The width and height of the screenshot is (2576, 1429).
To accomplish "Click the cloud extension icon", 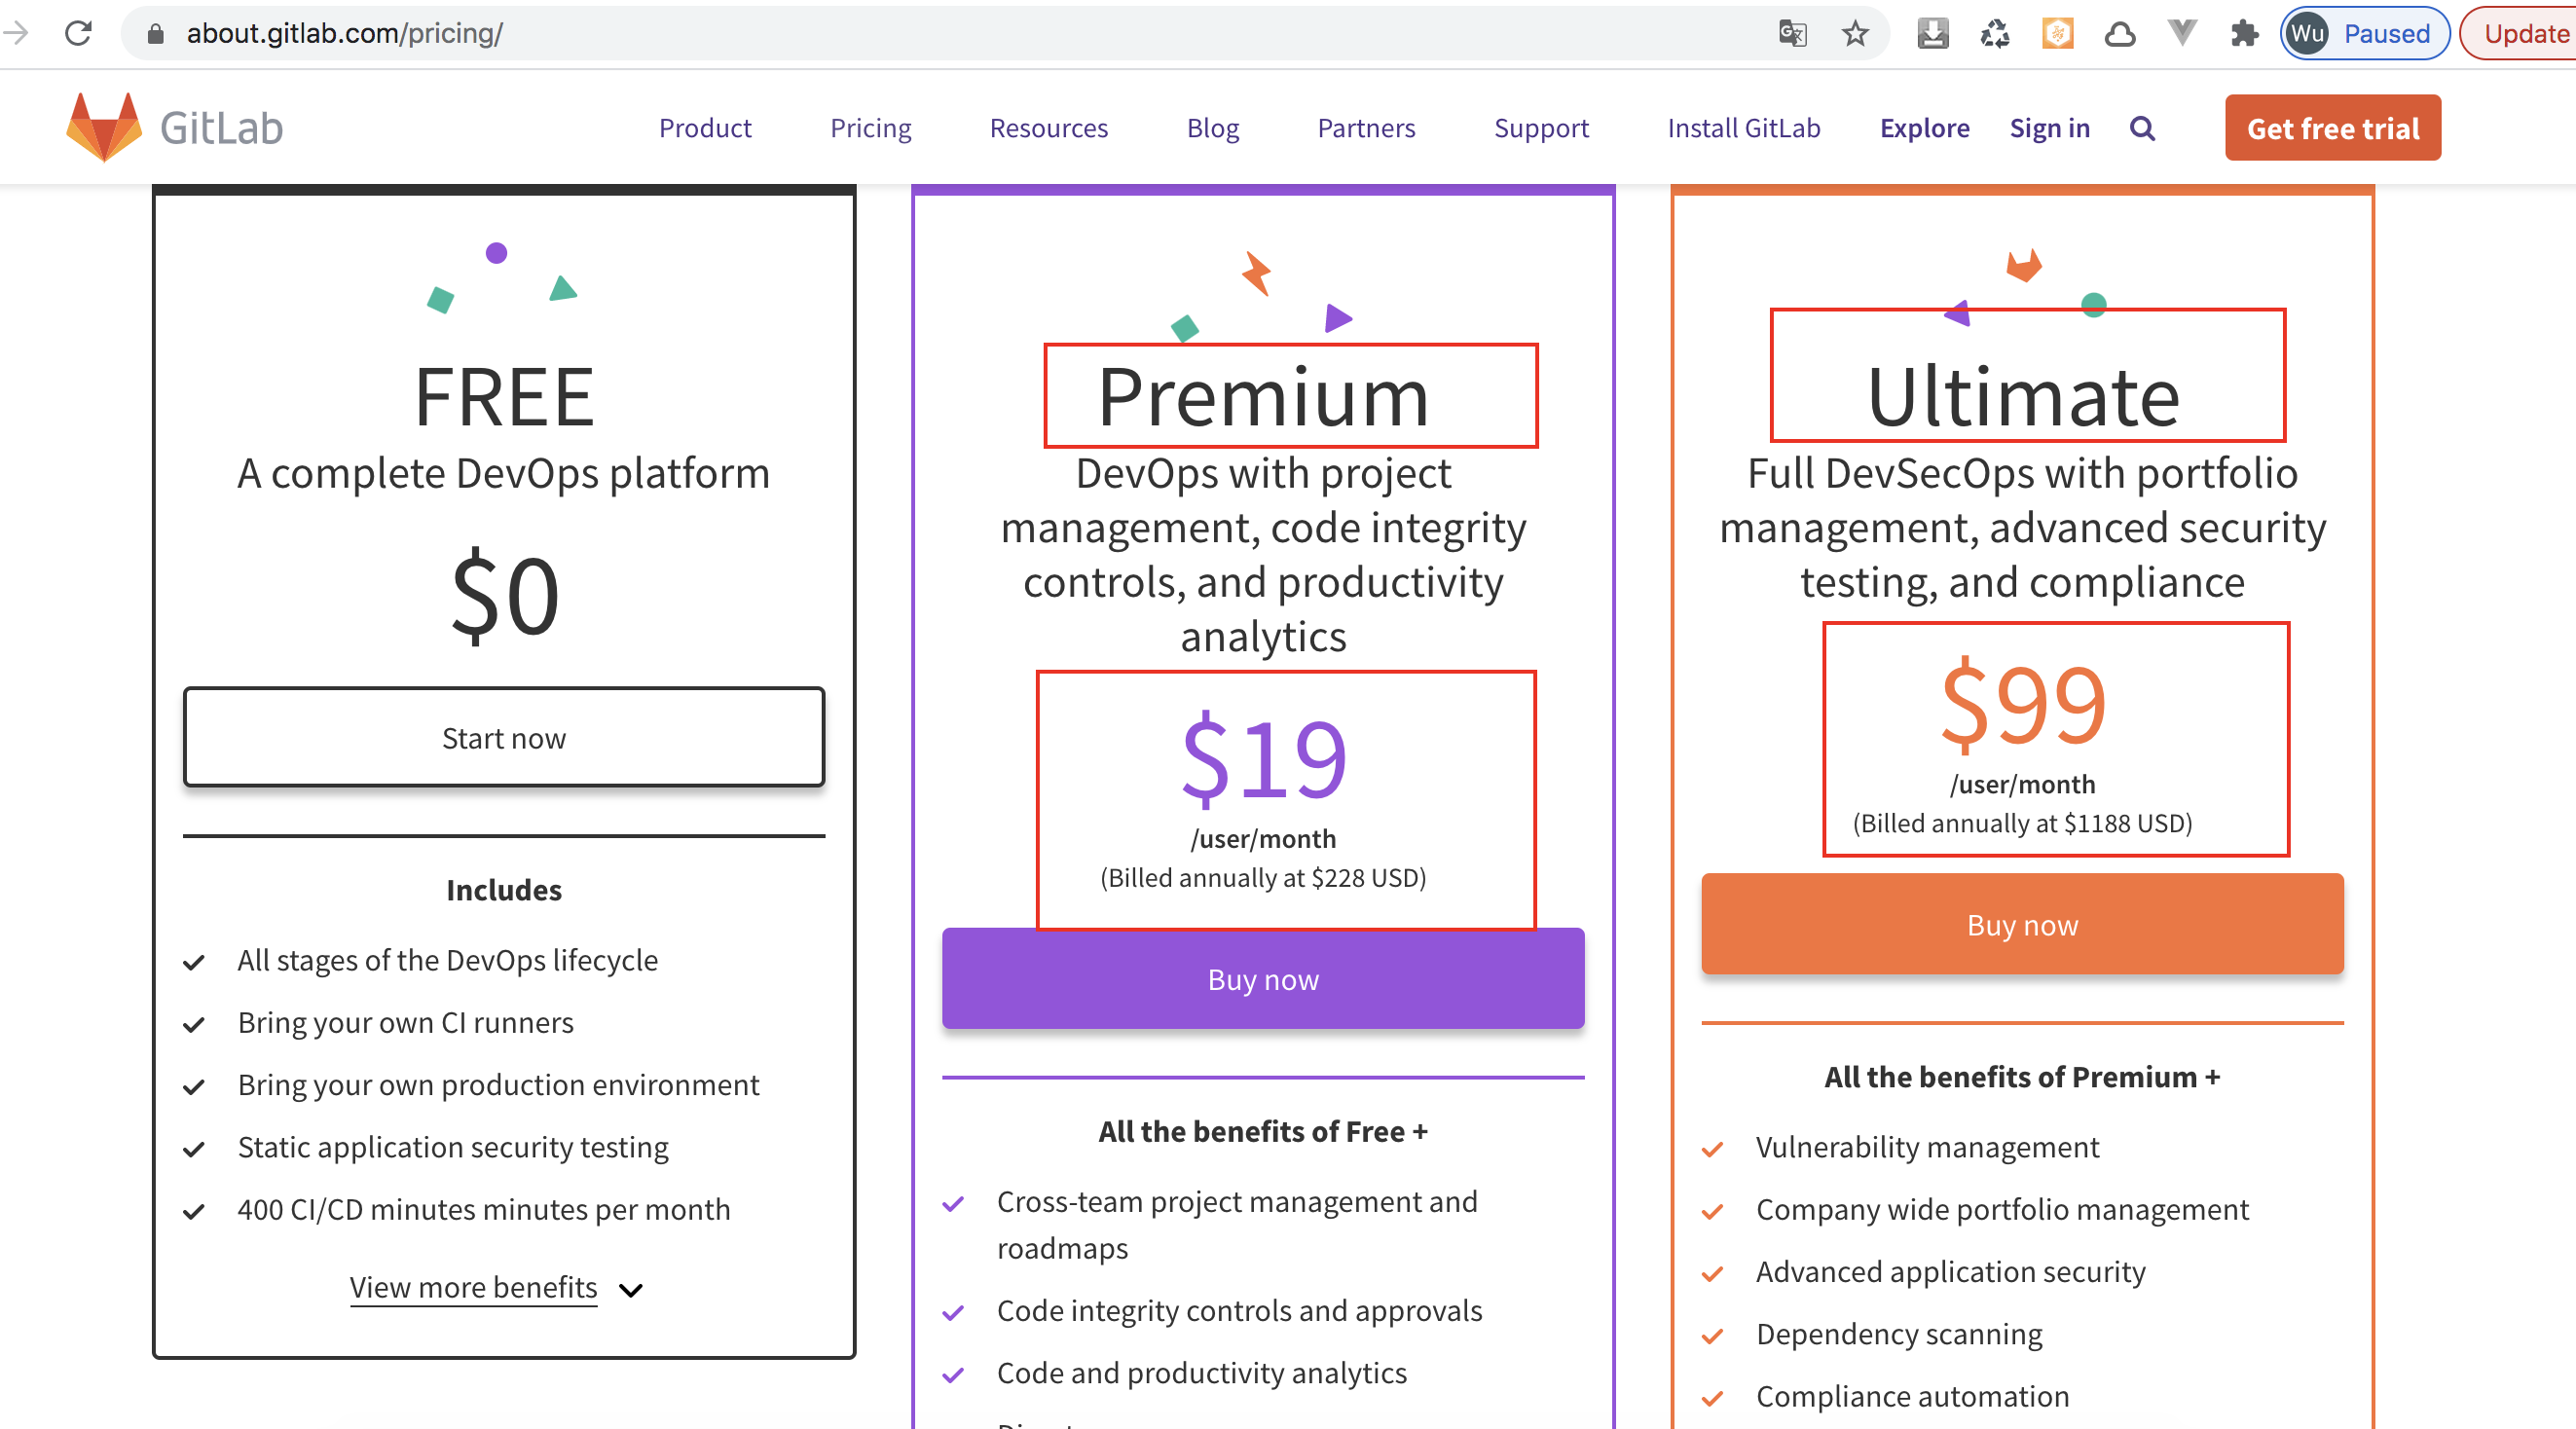I will pos(2120,33).
